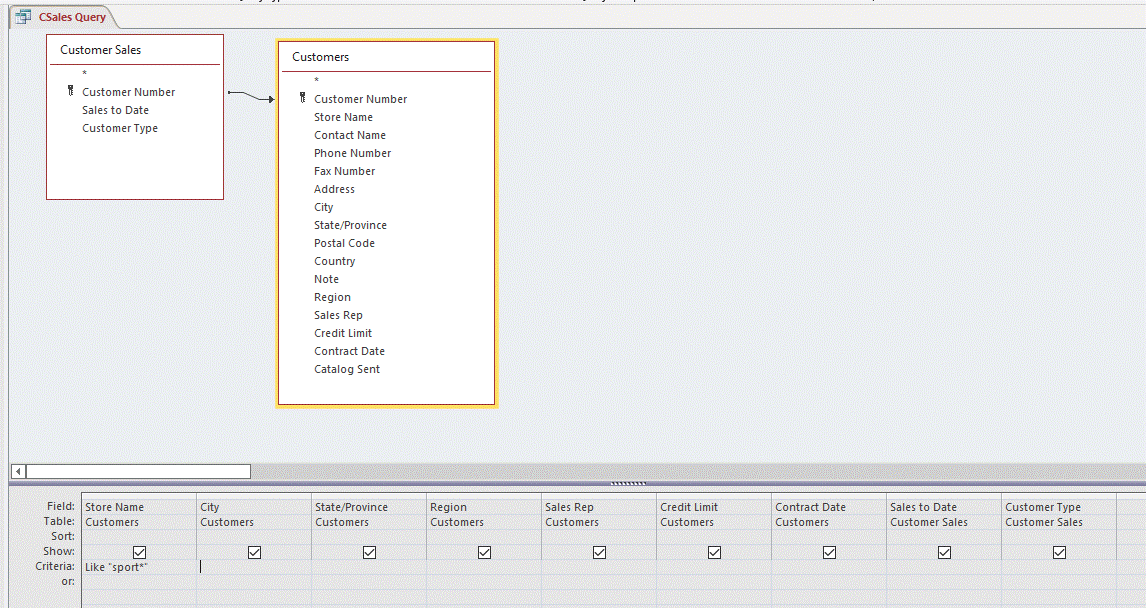
Task: Click the key icon beside Customer Number in Customers
Action: click(x=301, y=99)
